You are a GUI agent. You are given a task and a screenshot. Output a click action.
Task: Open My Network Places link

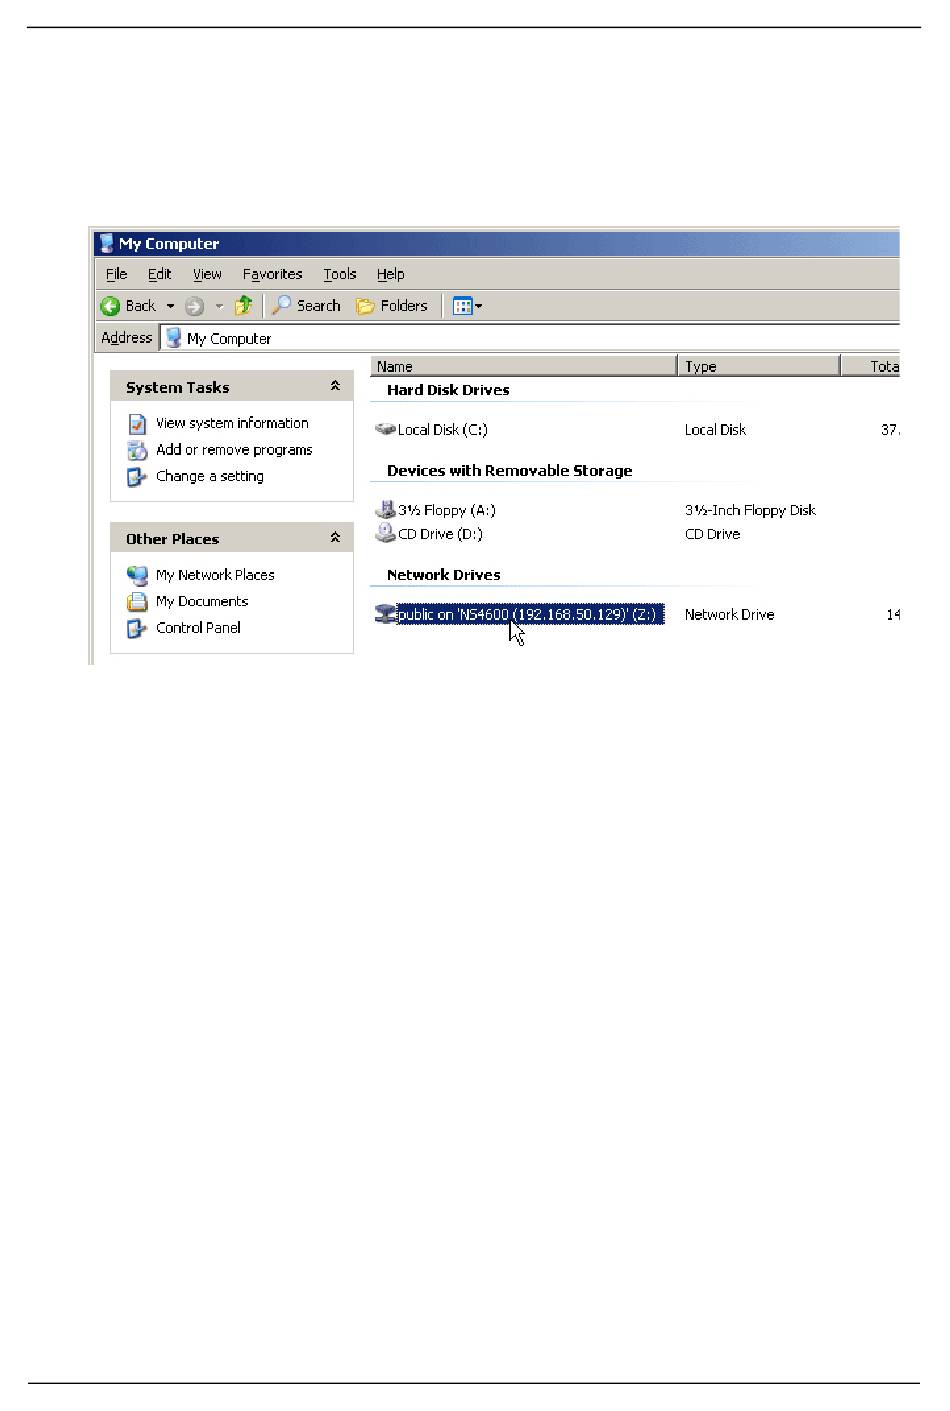(215, 575)
